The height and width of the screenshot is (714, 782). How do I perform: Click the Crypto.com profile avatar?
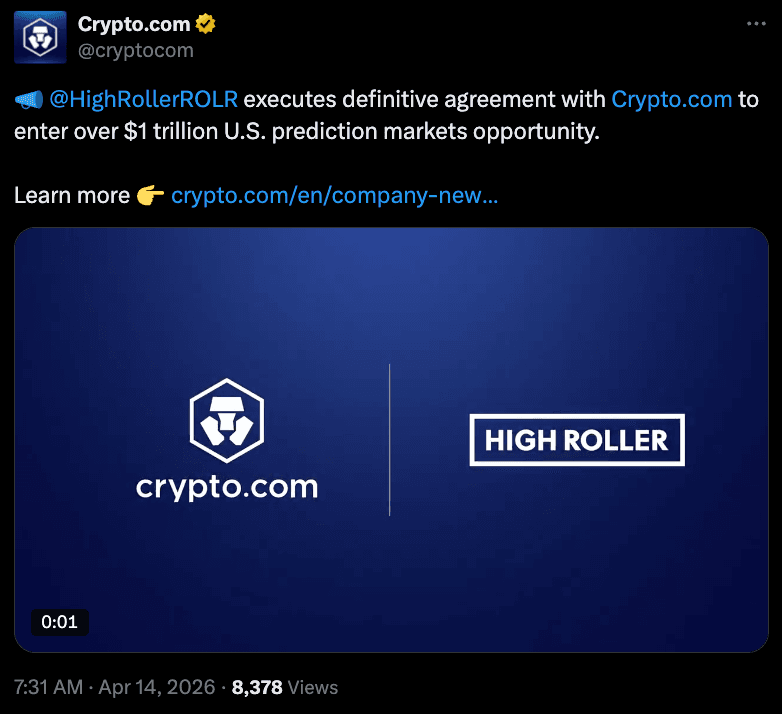pos(38,36)
